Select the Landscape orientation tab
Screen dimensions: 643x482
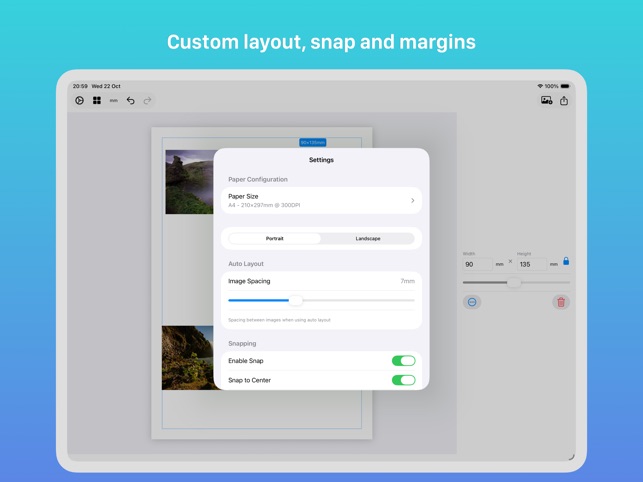(367, 239)
